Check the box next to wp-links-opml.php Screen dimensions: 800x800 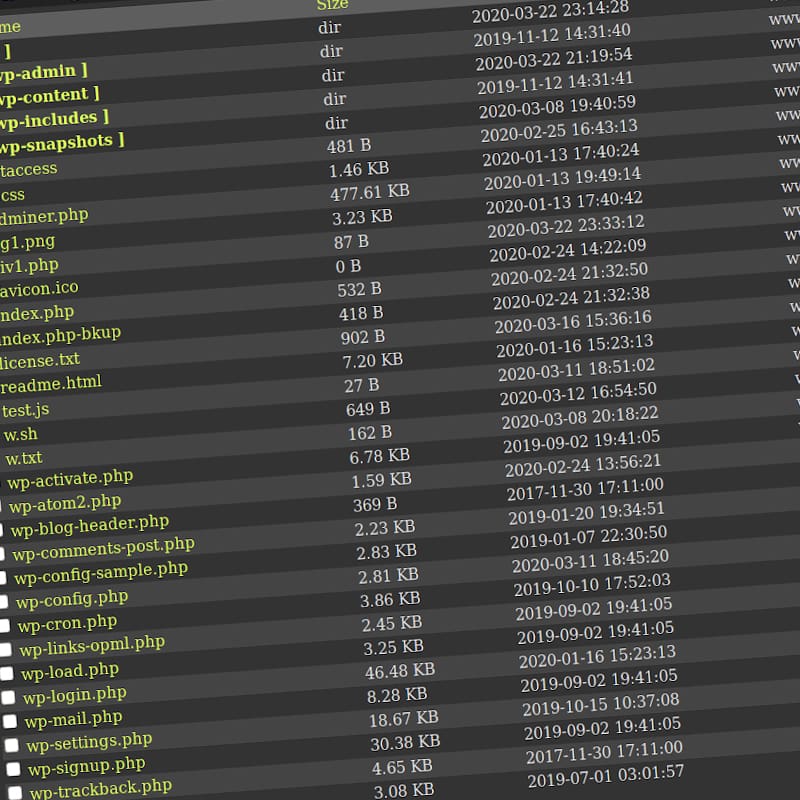click(x=6, y=649)
